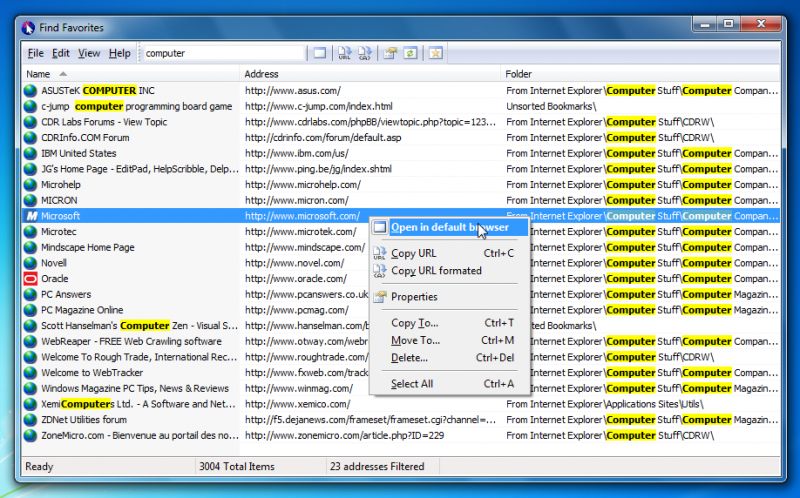Click address http://www.ibm.com/us/
800x498 pixels.
(297, 154)
